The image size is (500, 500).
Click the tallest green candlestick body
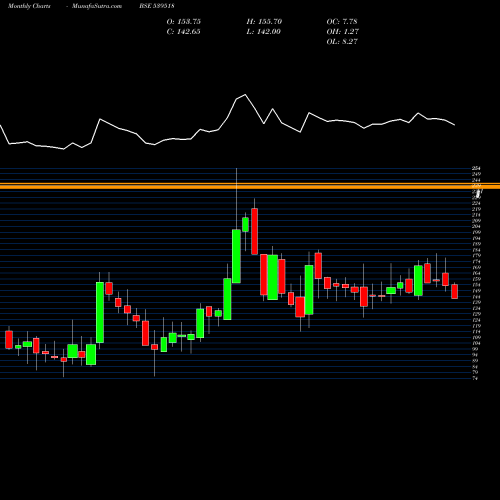100,312
